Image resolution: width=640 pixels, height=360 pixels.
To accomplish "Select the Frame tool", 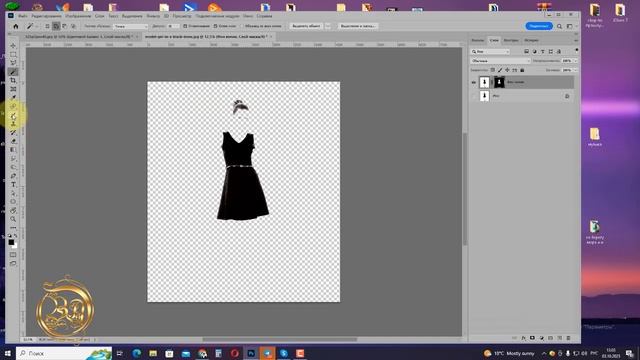I will coord(13,89).
